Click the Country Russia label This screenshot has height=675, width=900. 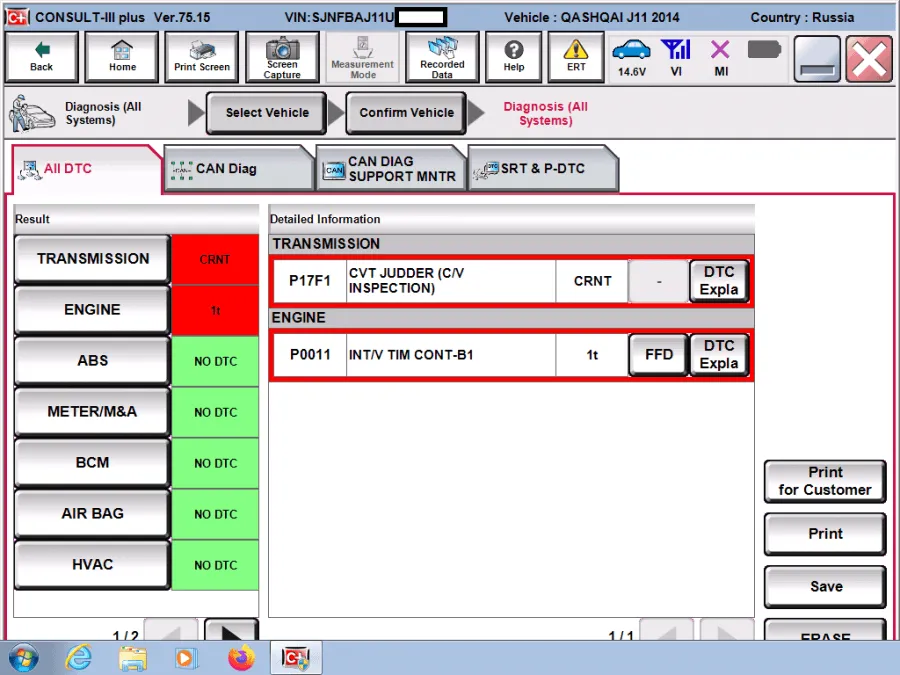802,18
